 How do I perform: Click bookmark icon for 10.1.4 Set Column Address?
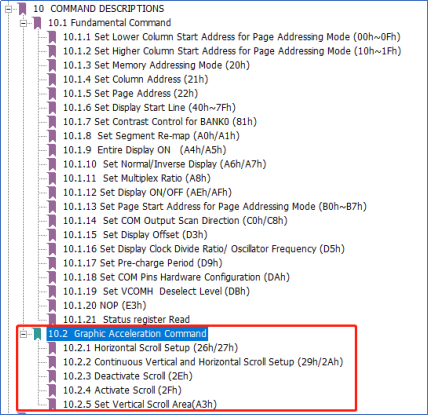click(52, 80)
